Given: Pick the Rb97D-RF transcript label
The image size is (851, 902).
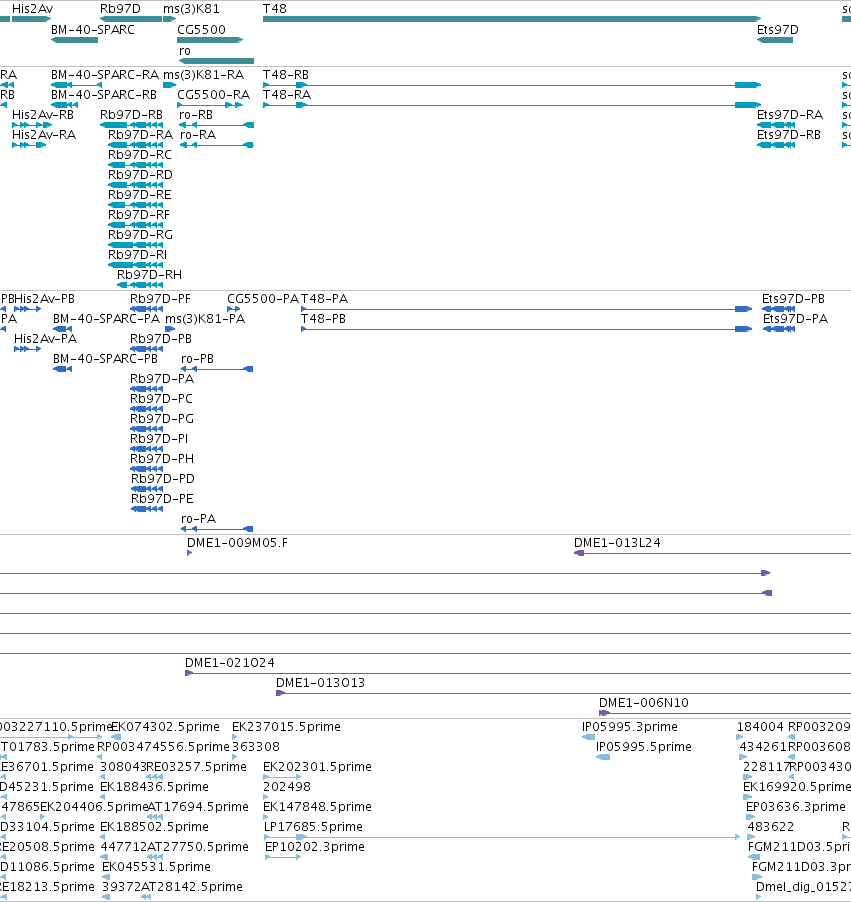Looking at the screenshot, I should [139, 215].
